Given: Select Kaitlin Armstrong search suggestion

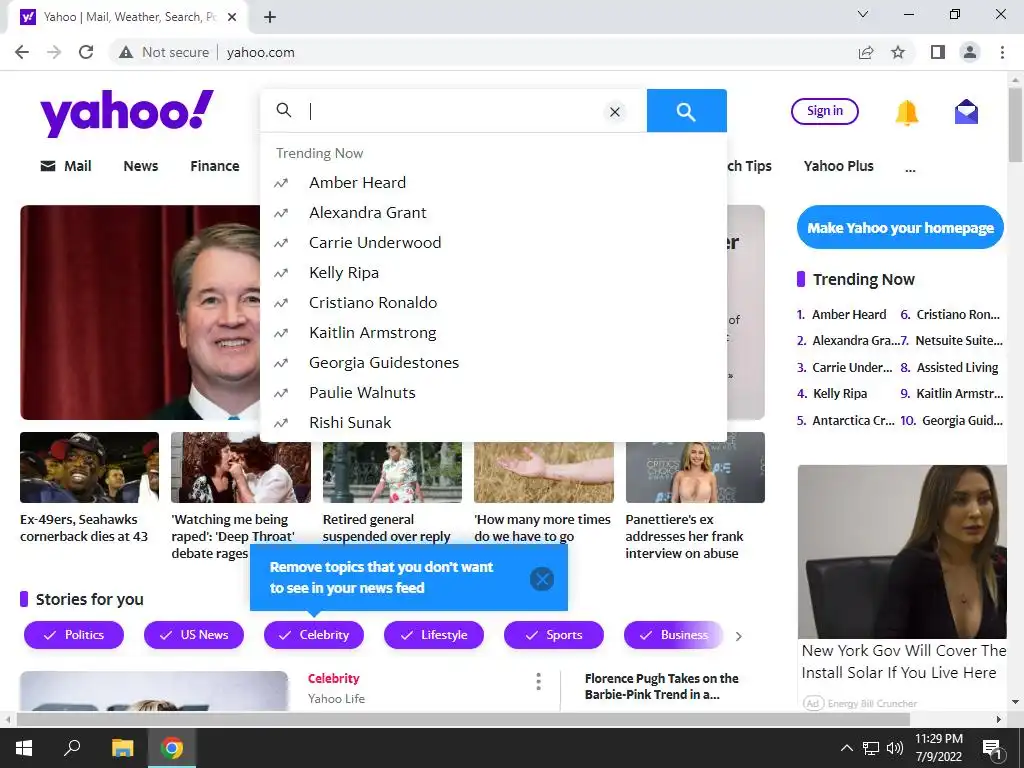Looking at the screenshot, I should (x=493, y=333).
